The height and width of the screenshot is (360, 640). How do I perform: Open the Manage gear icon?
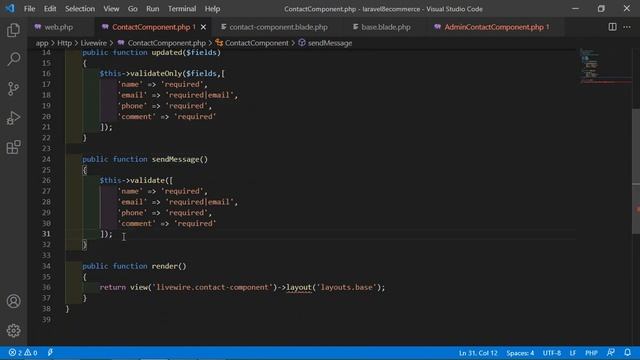(x=13, y=331)
